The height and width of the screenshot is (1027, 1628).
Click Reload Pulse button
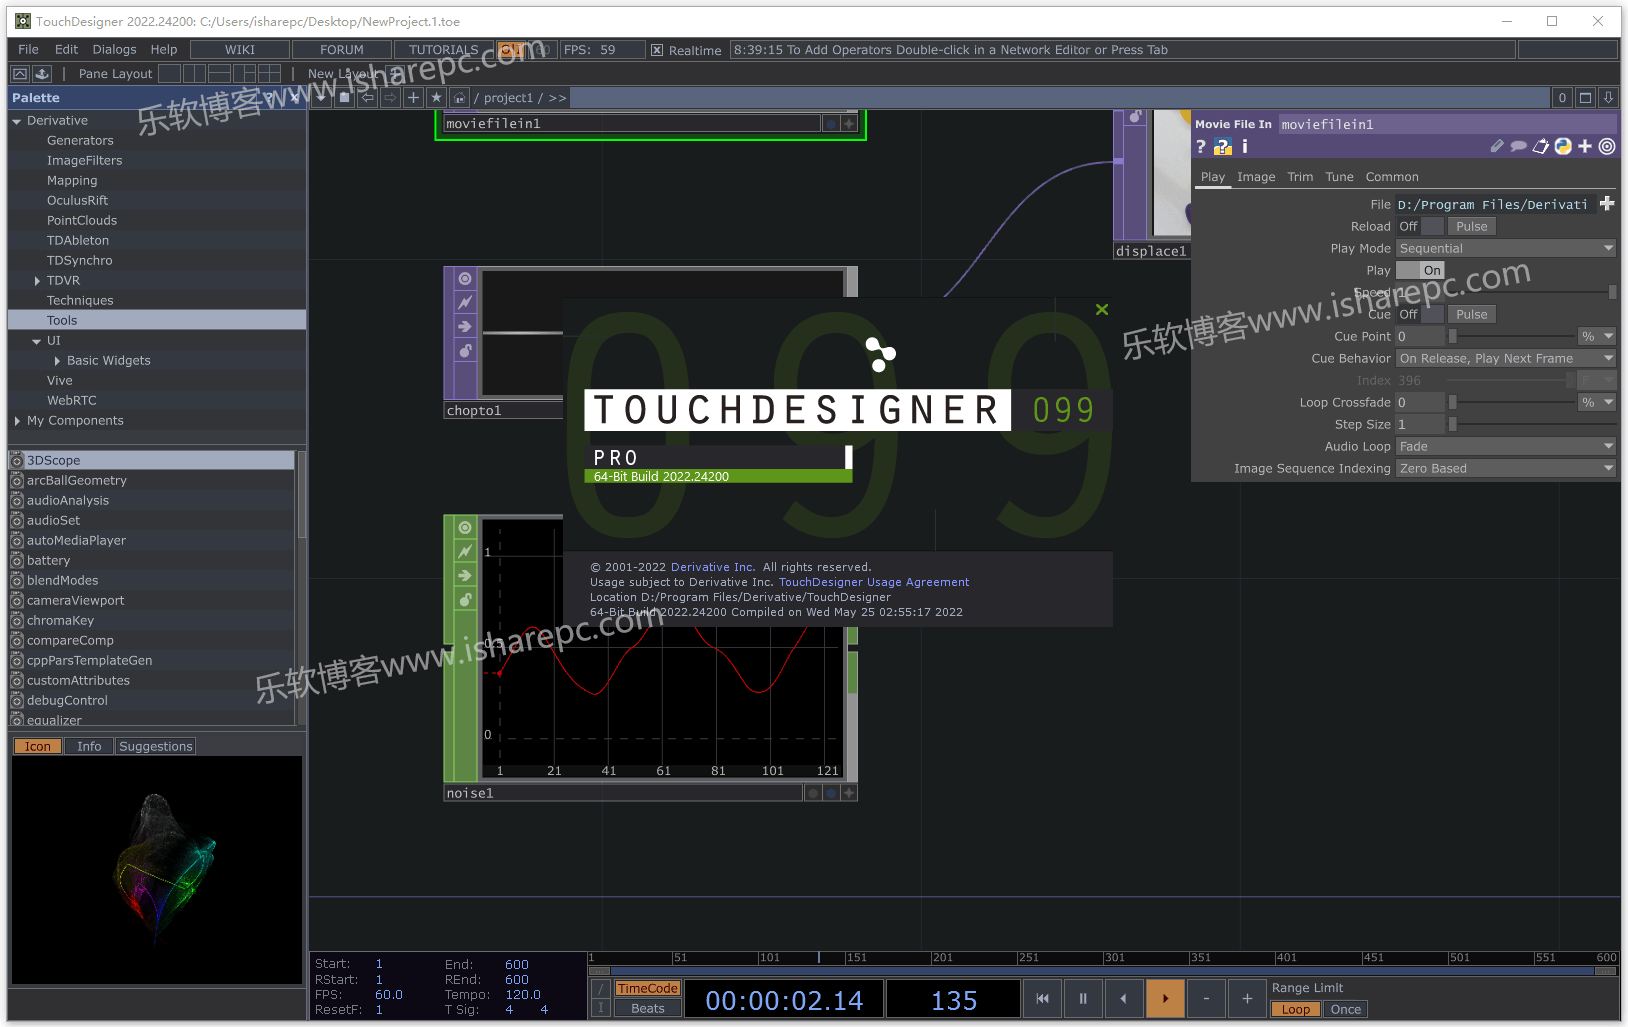click(1471, 227)
